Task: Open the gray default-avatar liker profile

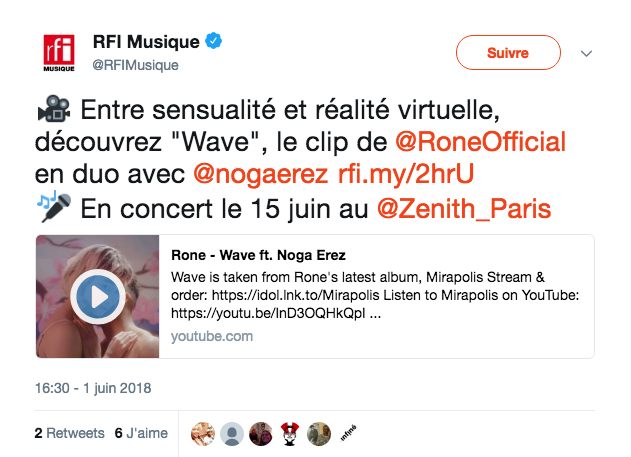Action: click(x=232, y=433)
